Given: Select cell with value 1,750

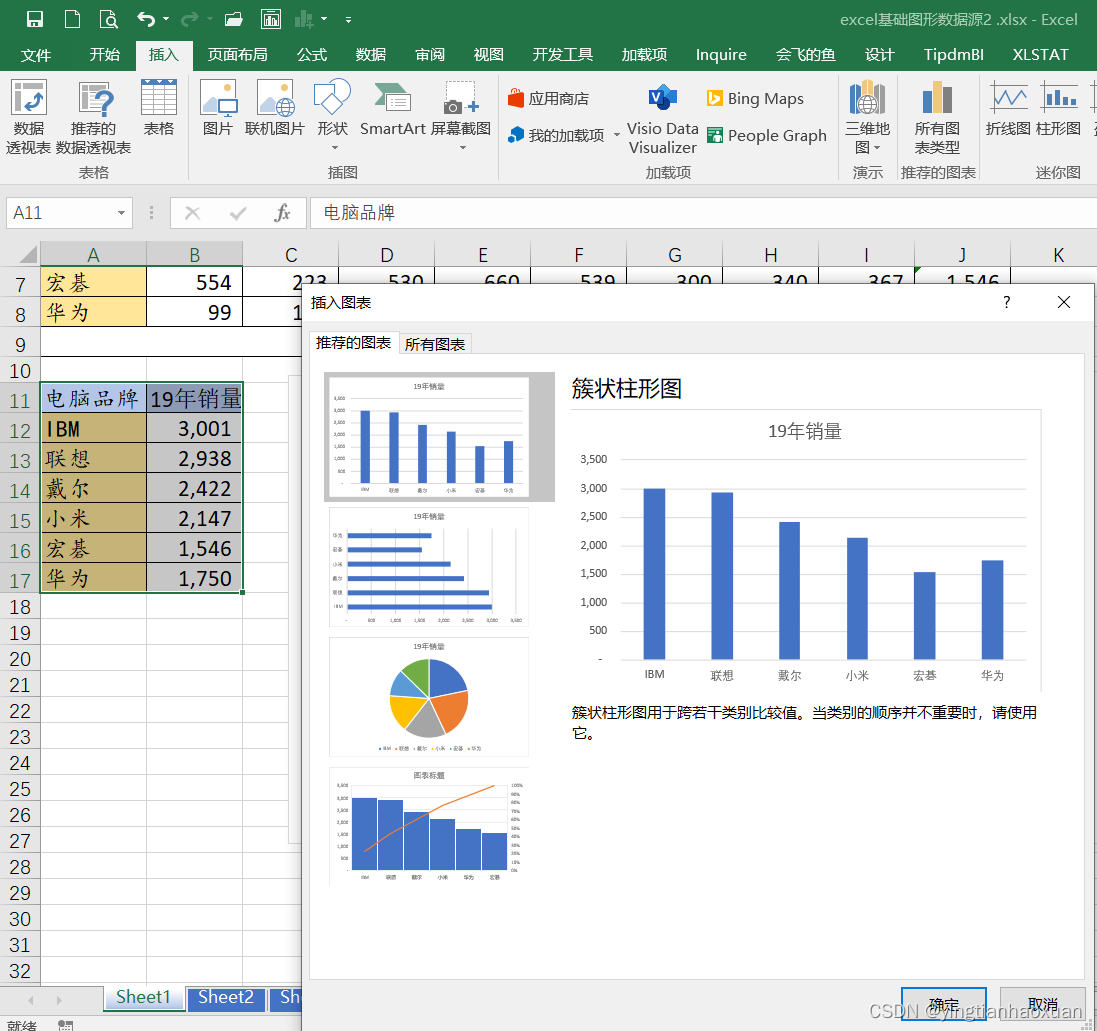Looking at the screenshot, I should 194,578.
